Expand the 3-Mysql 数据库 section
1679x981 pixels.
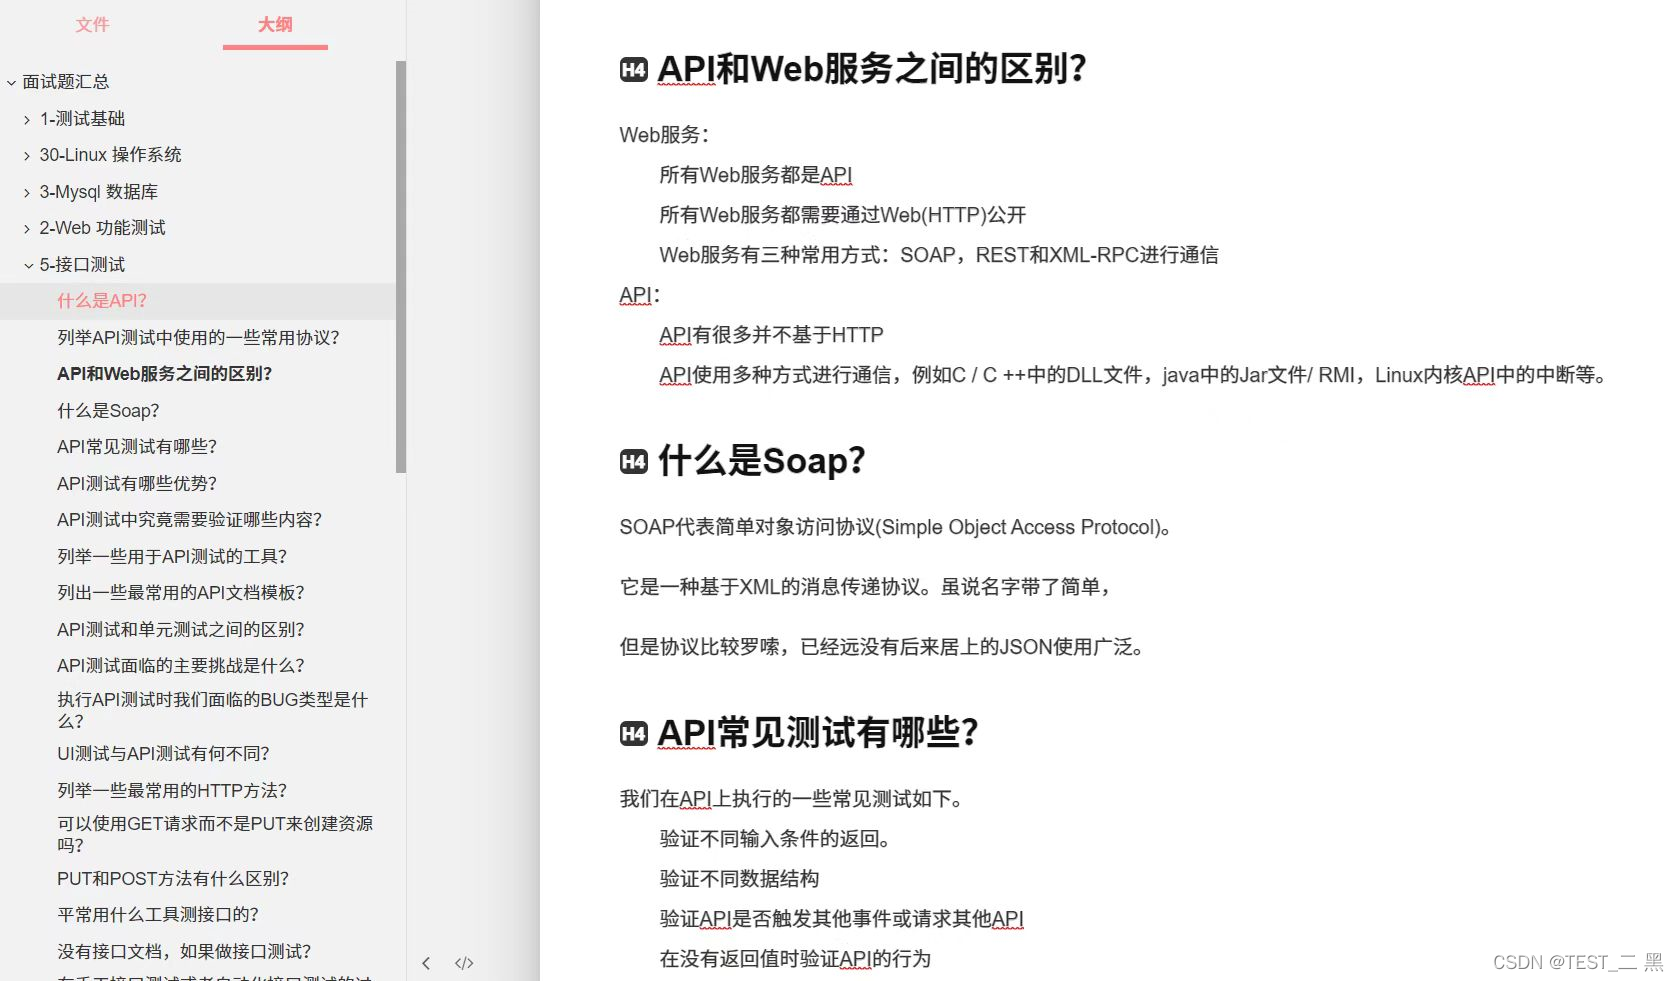[x=27, y=192]
